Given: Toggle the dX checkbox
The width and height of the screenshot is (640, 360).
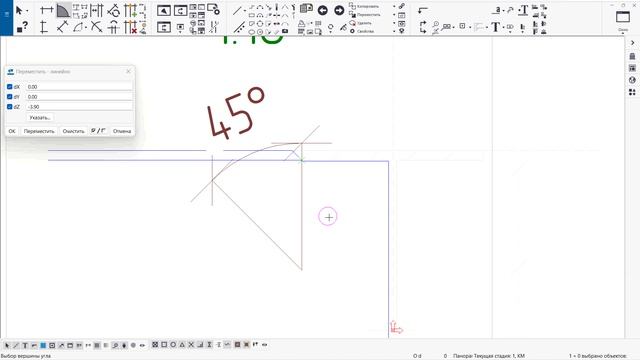Looking at the screenshot, I should tap(9, 87).
